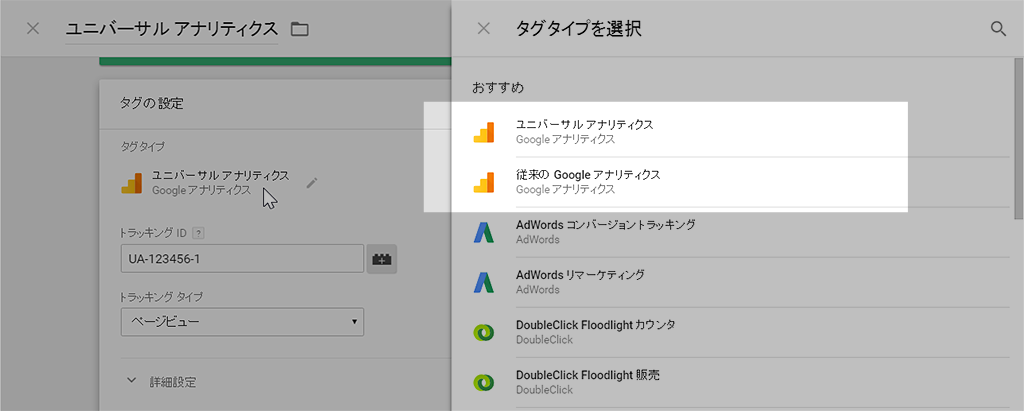This screenshot has height=411, width=1024.
Task: Click the DoubleClick Floodlight カウンタ logo
Action: click(x=484, y=332)
